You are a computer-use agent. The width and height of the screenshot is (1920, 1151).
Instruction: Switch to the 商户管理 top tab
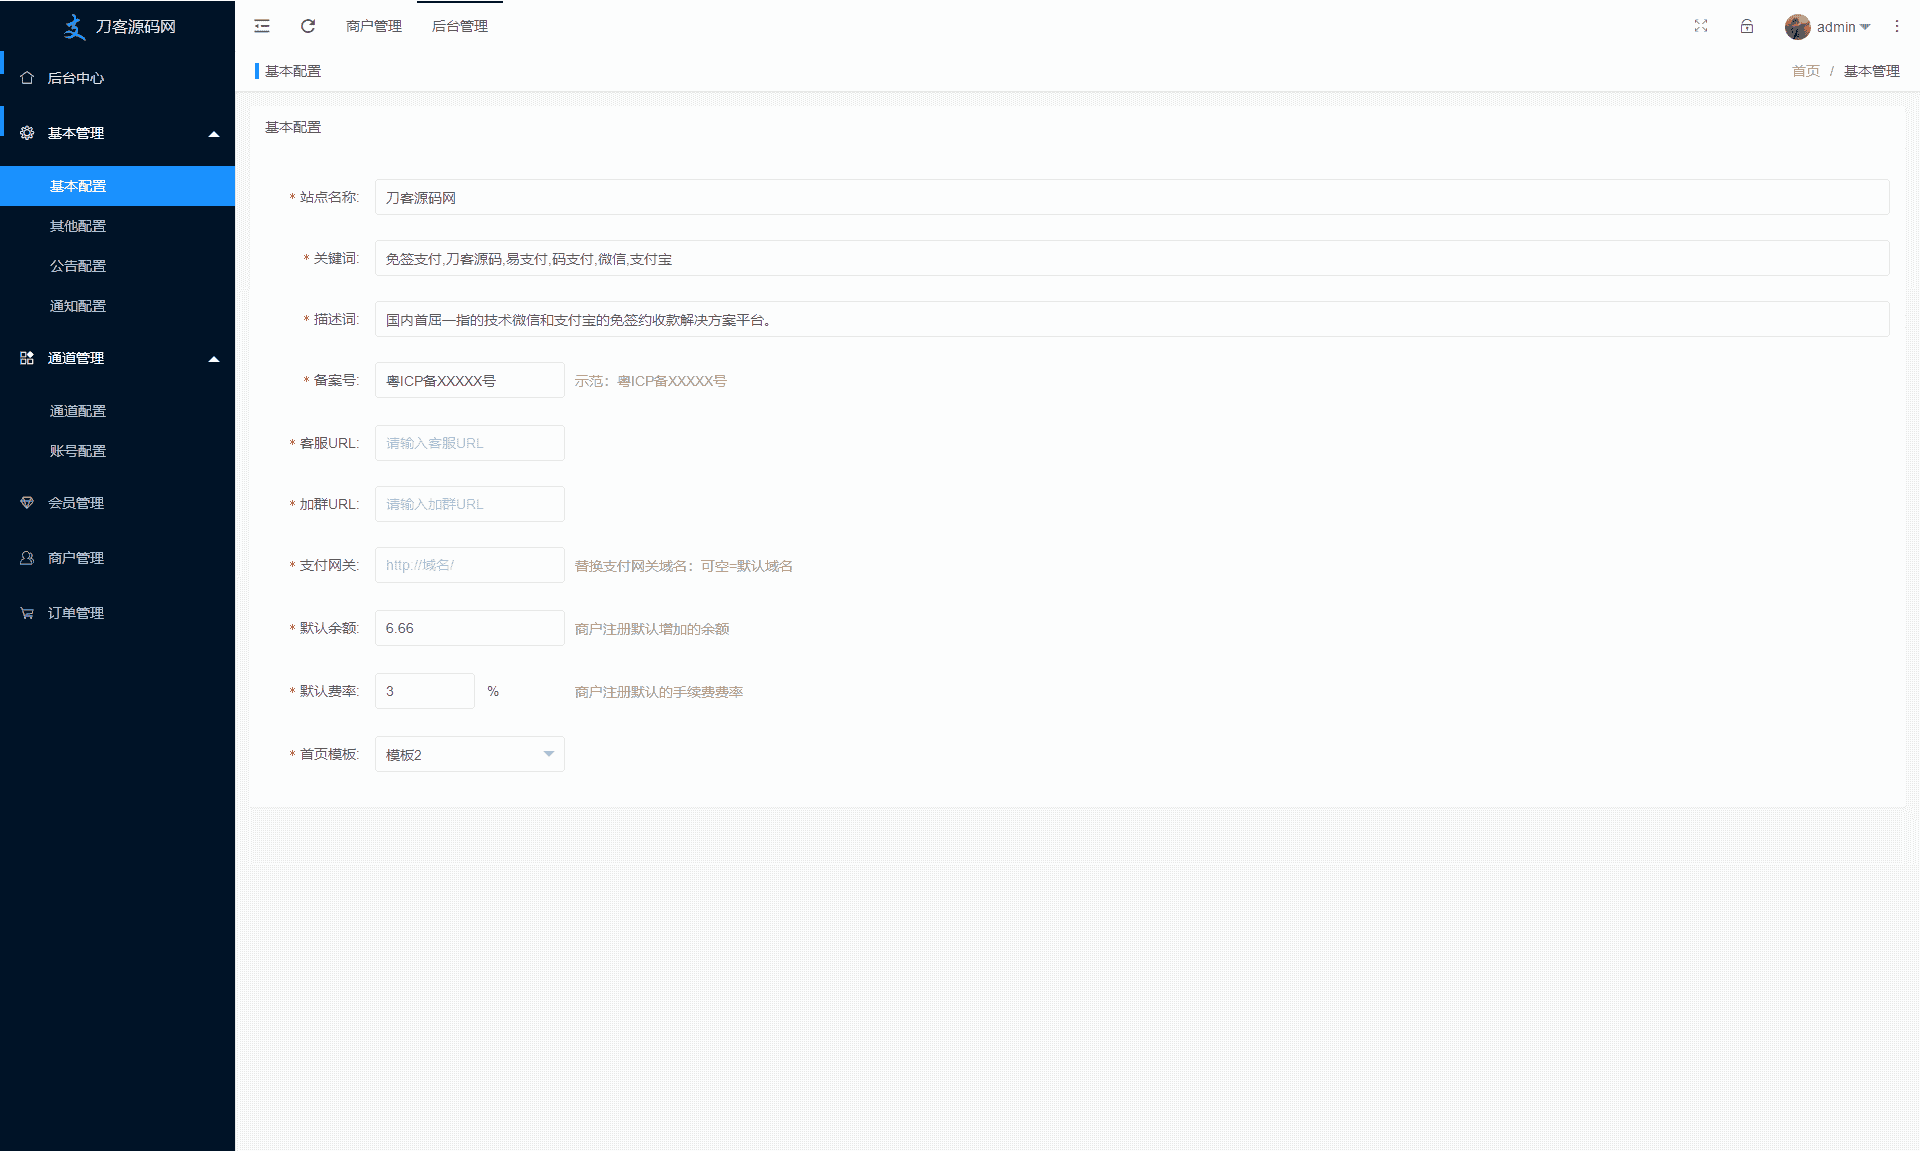click(x=374, y=26)
